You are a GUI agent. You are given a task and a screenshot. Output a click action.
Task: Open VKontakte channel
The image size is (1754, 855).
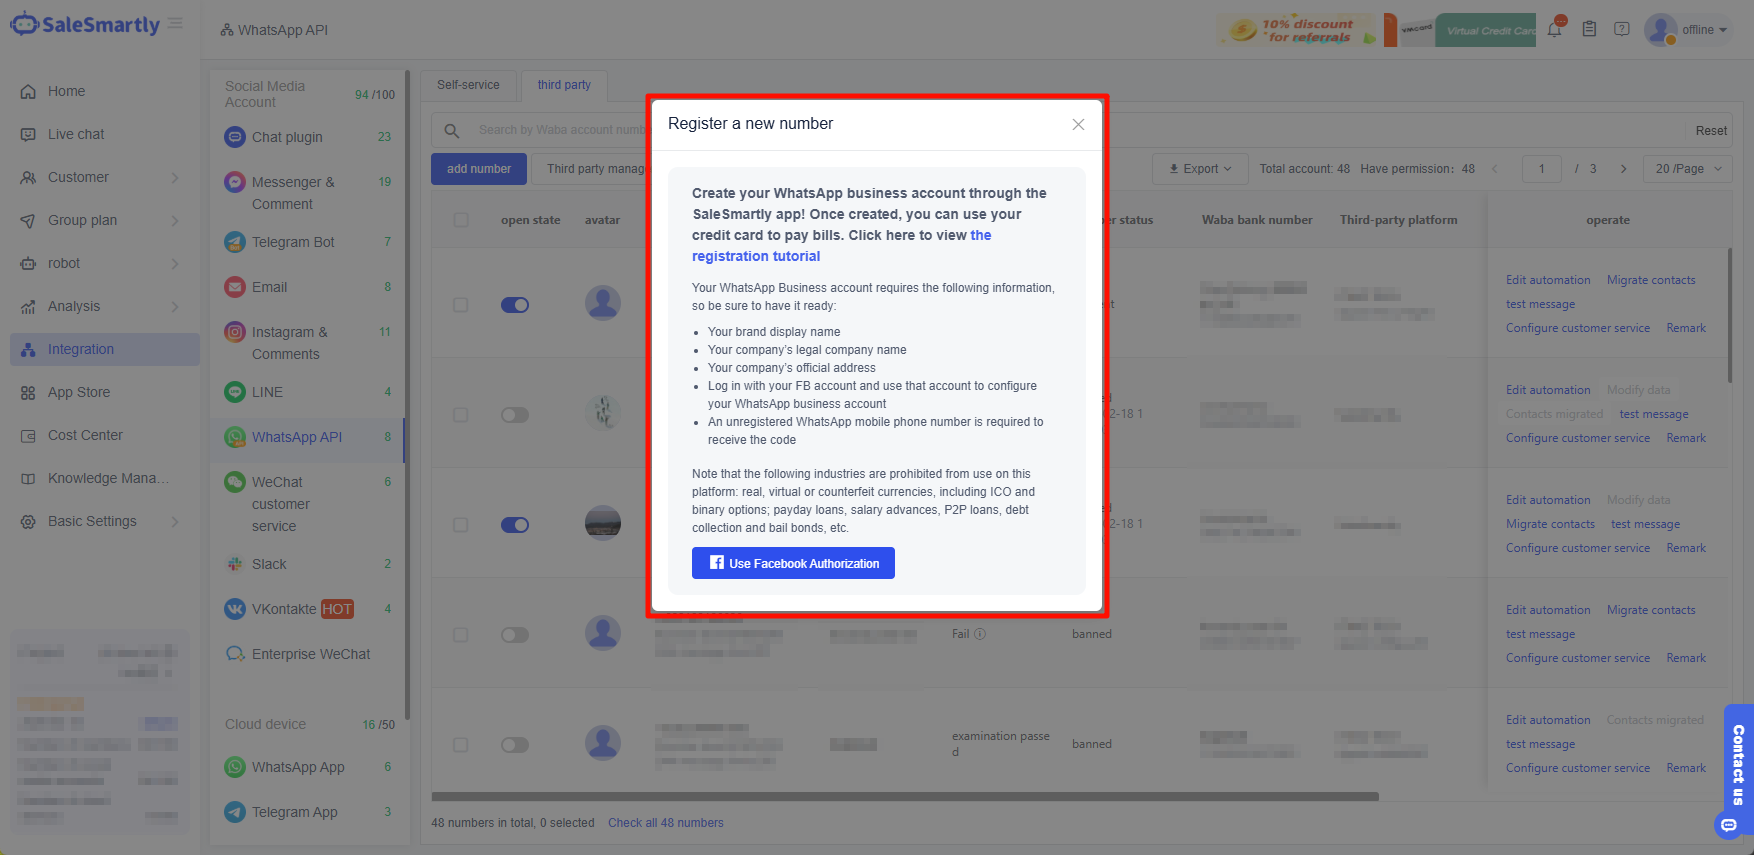point(307,609)
